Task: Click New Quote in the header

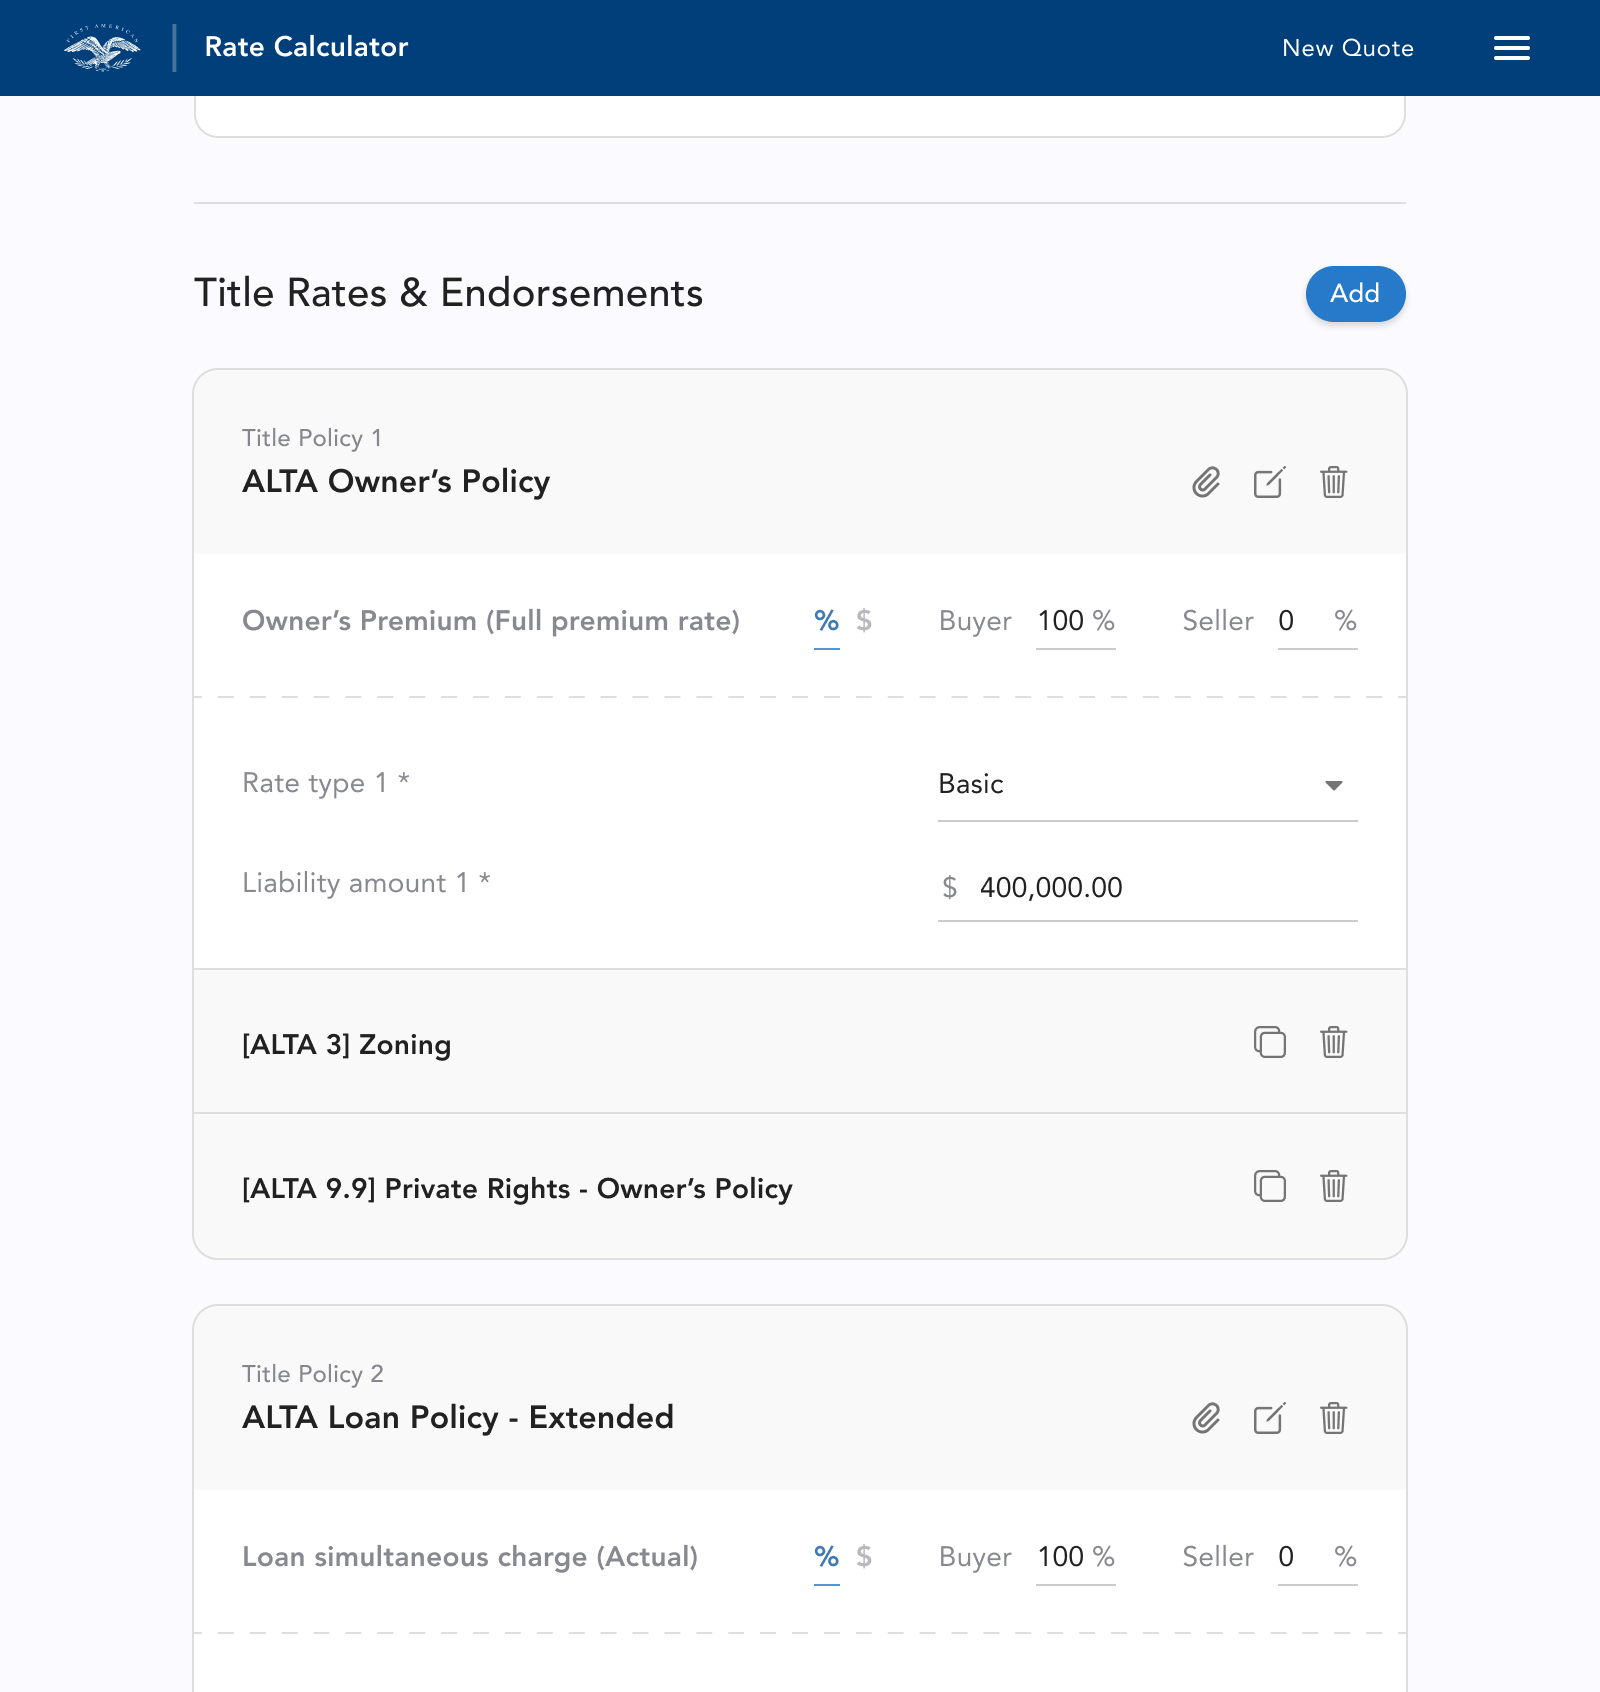Action: [x=1347, y=48]
